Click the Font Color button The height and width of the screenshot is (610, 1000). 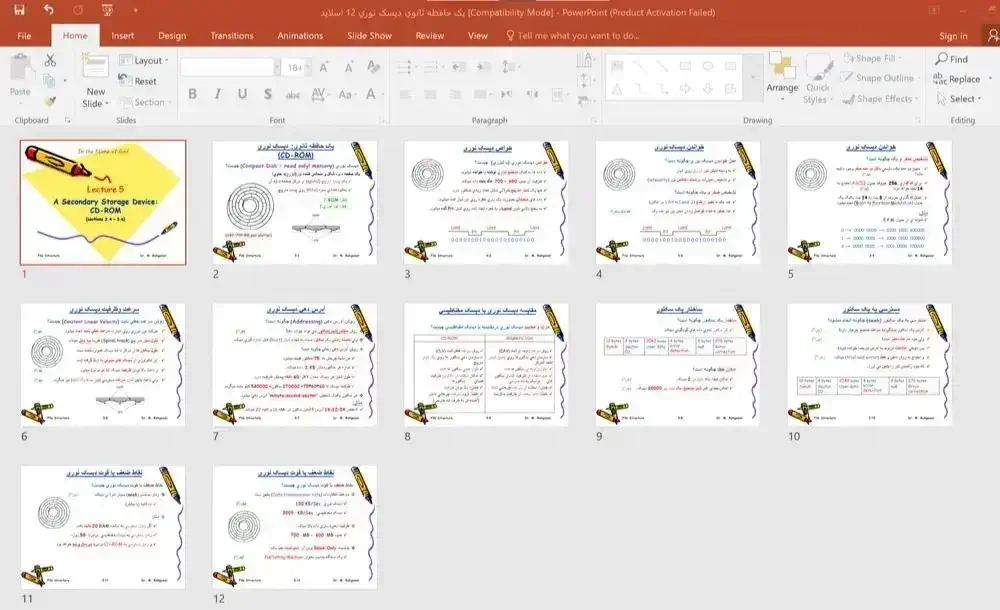coord(370,94)
